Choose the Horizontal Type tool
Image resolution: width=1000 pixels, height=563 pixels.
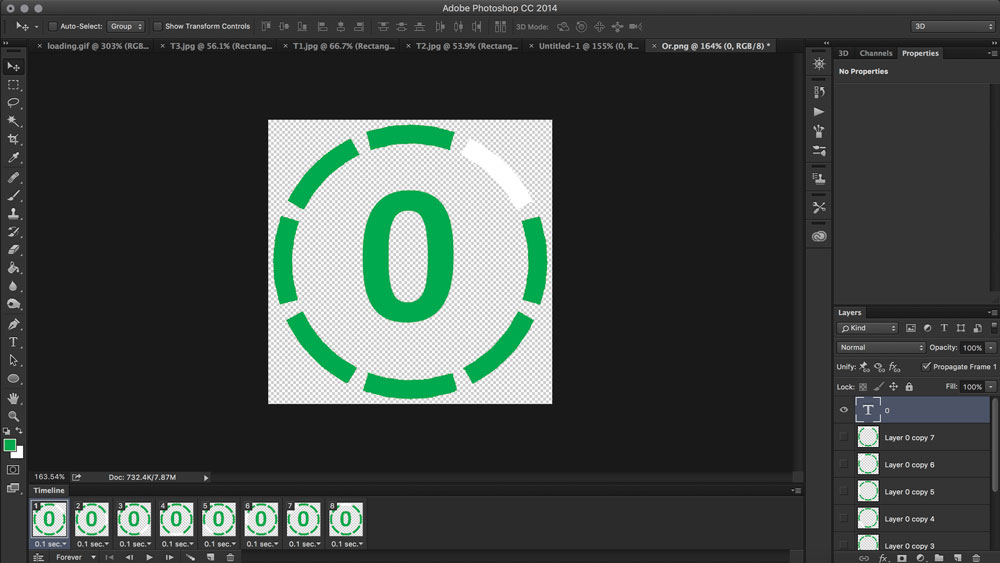click(14, 342)
